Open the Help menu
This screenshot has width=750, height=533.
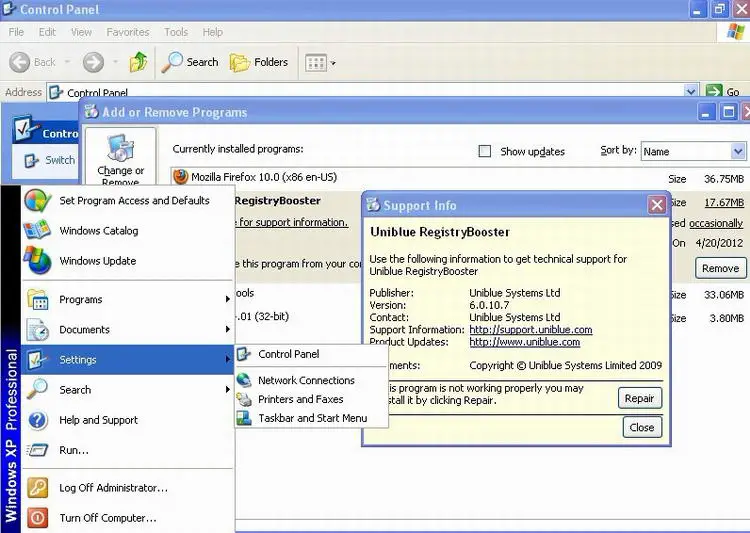click(x=212, y=32)
